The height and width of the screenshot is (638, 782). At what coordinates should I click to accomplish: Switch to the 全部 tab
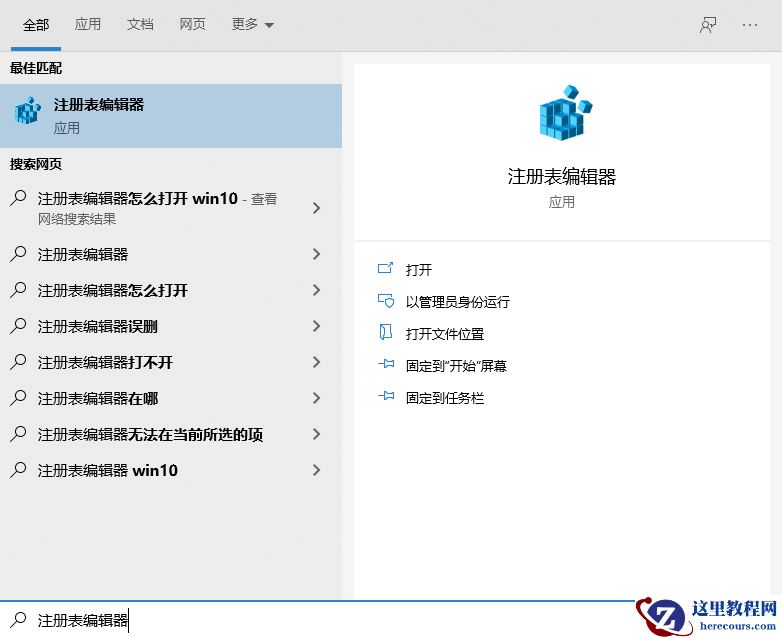pyautogui.click(x=36, y=24)
